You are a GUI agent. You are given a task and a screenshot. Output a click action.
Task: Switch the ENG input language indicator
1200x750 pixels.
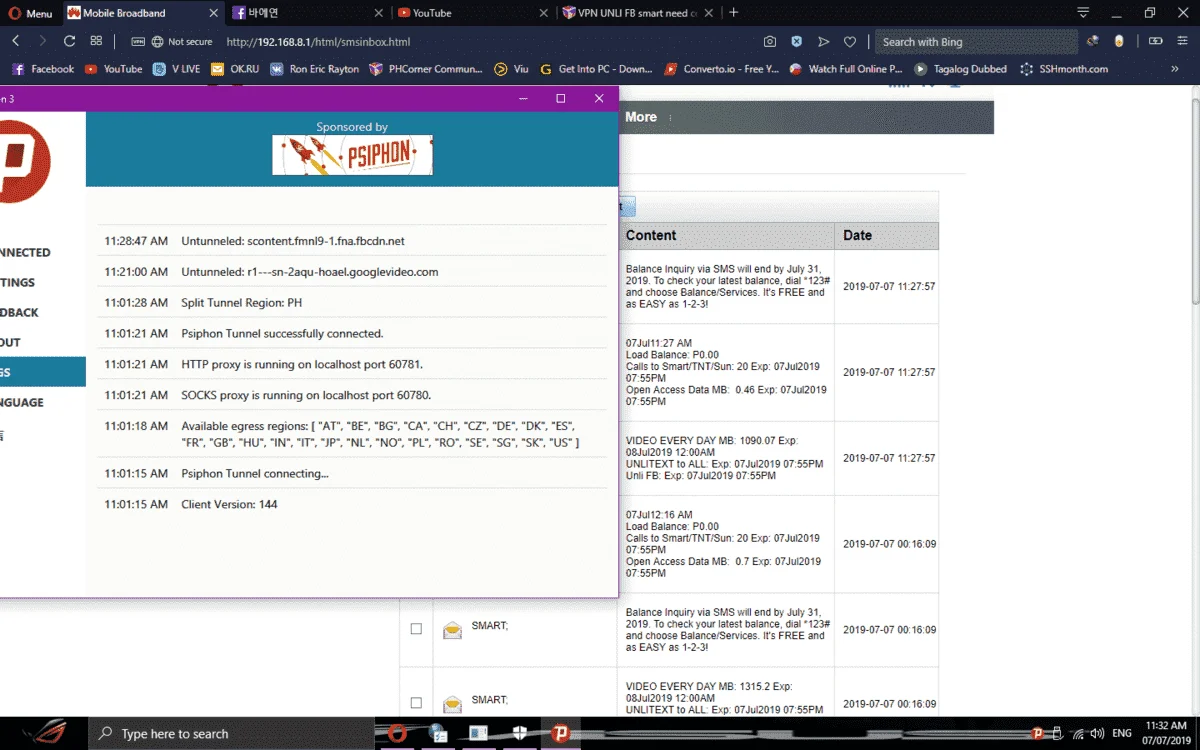(x=1122, y=733)
